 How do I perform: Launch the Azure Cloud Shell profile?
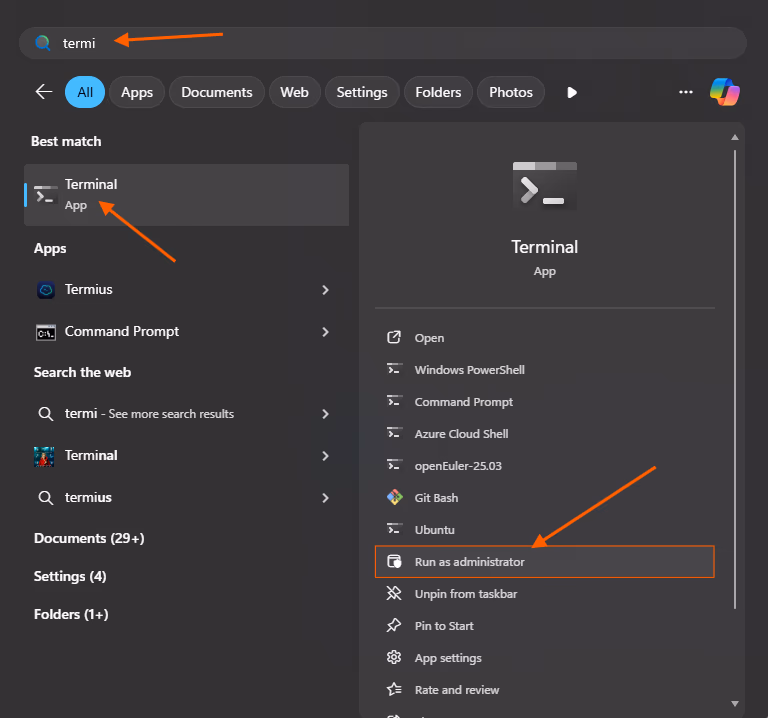(545, 434)
